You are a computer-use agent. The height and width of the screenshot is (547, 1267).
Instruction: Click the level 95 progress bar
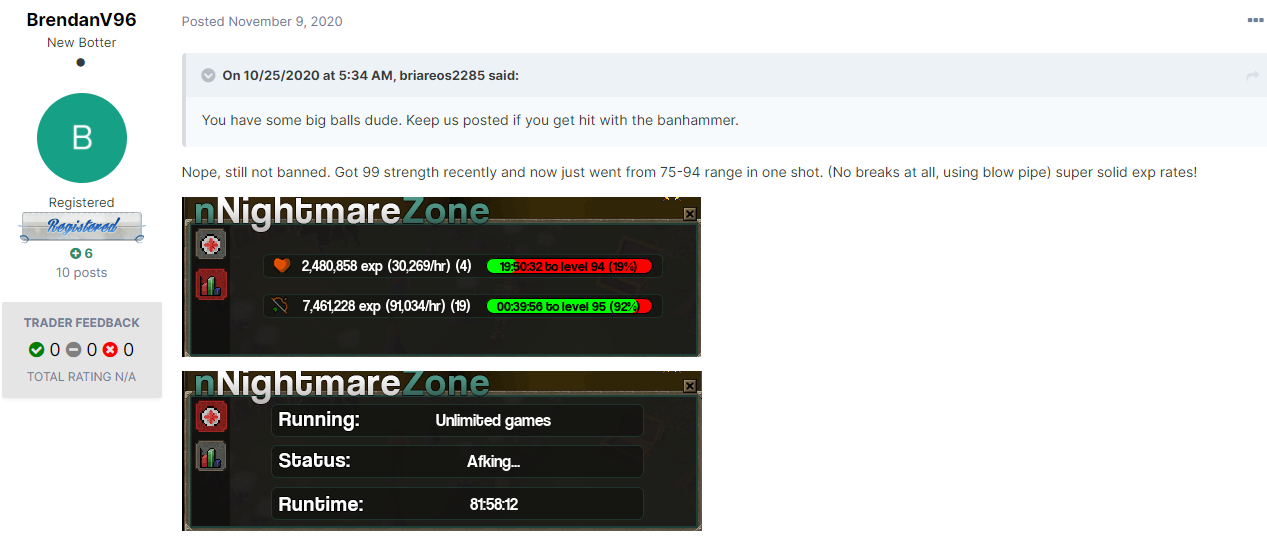pyautogui.click(x=569, y=306)
